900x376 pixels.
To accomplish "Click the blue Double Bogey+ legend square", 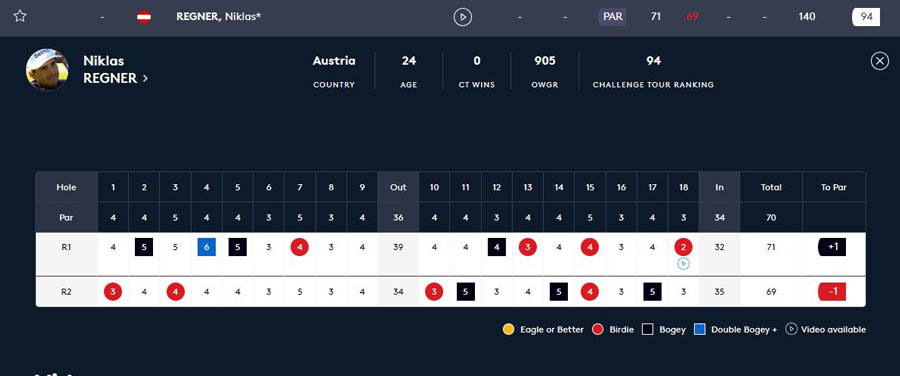I will click(x=699, y=330).
